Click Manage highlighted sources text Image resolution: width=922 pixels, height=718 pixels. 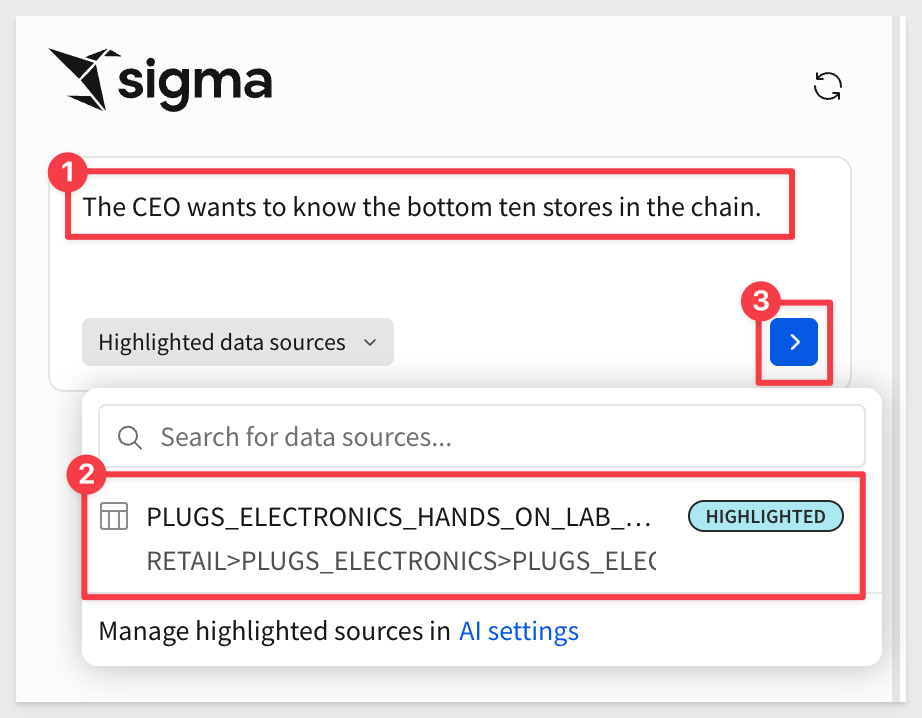(275, 631)
